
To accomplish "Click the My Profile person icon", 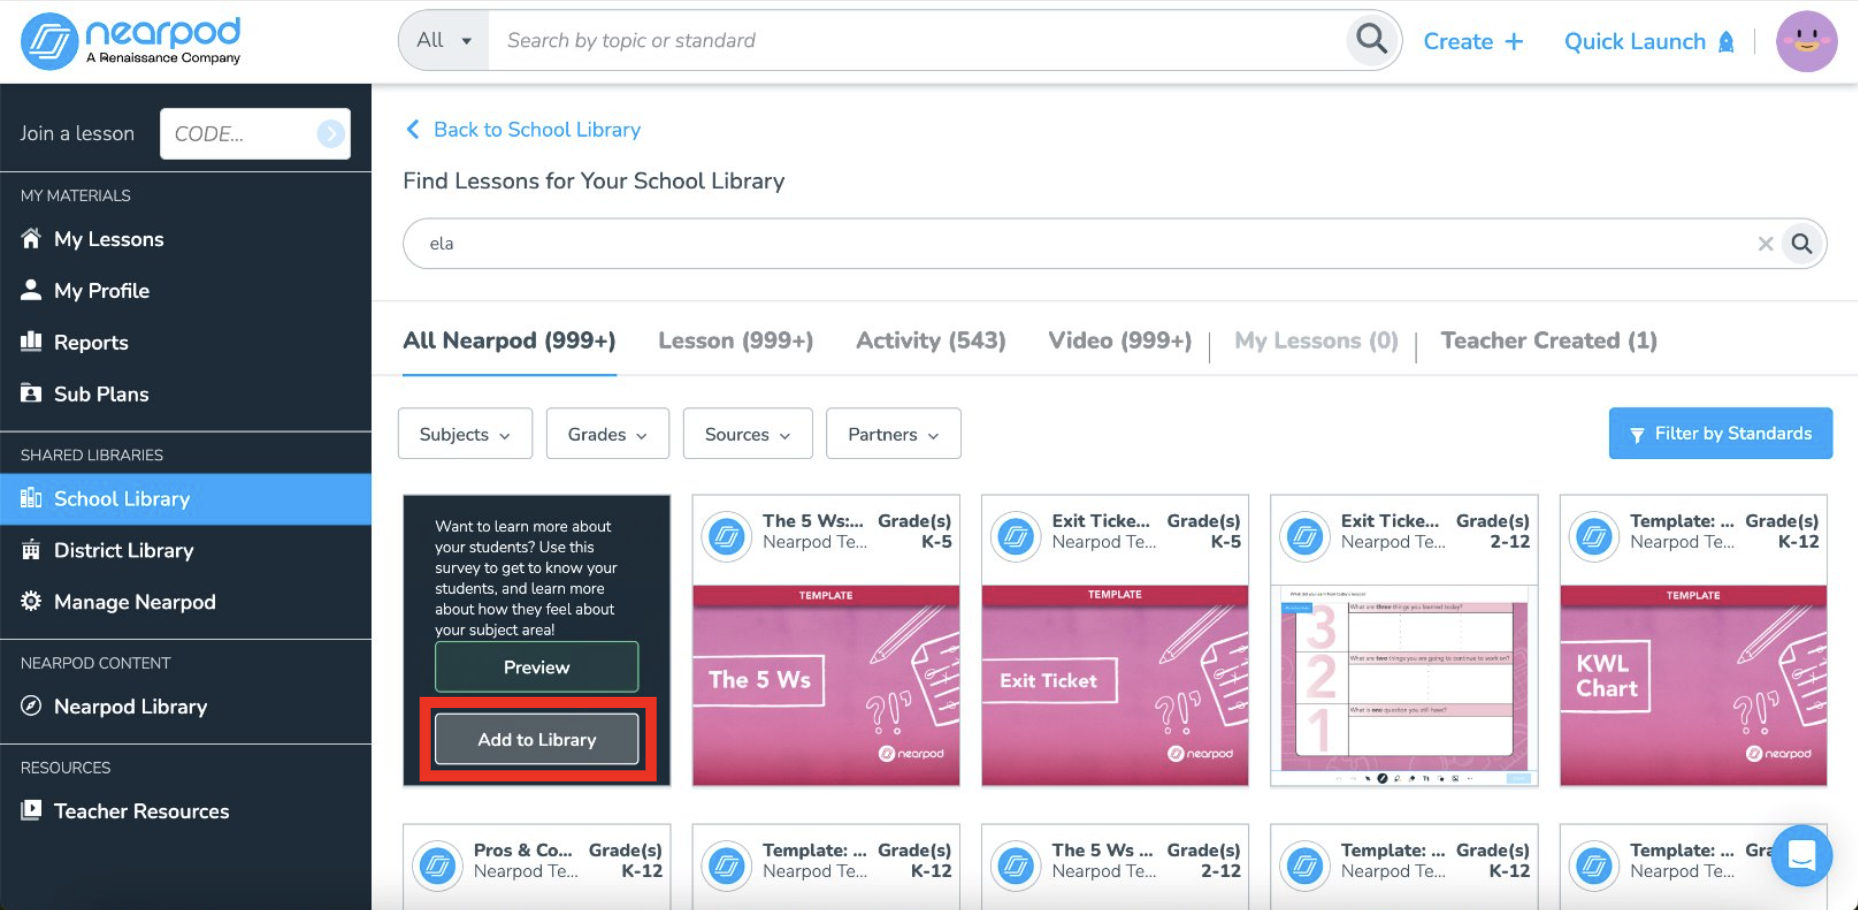I will 31,290.
